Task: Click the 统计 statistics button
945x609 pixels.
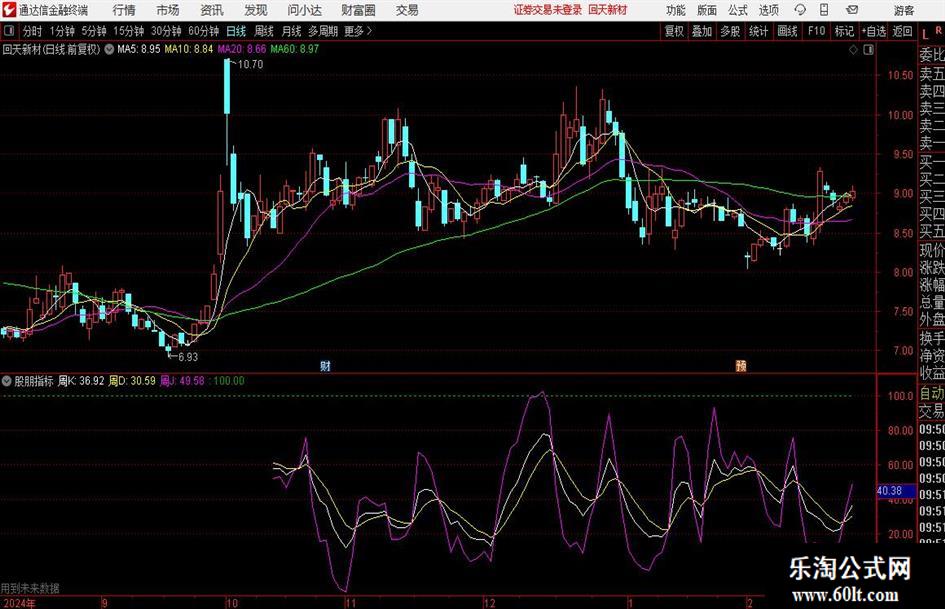Action: [x=758, y=31]
